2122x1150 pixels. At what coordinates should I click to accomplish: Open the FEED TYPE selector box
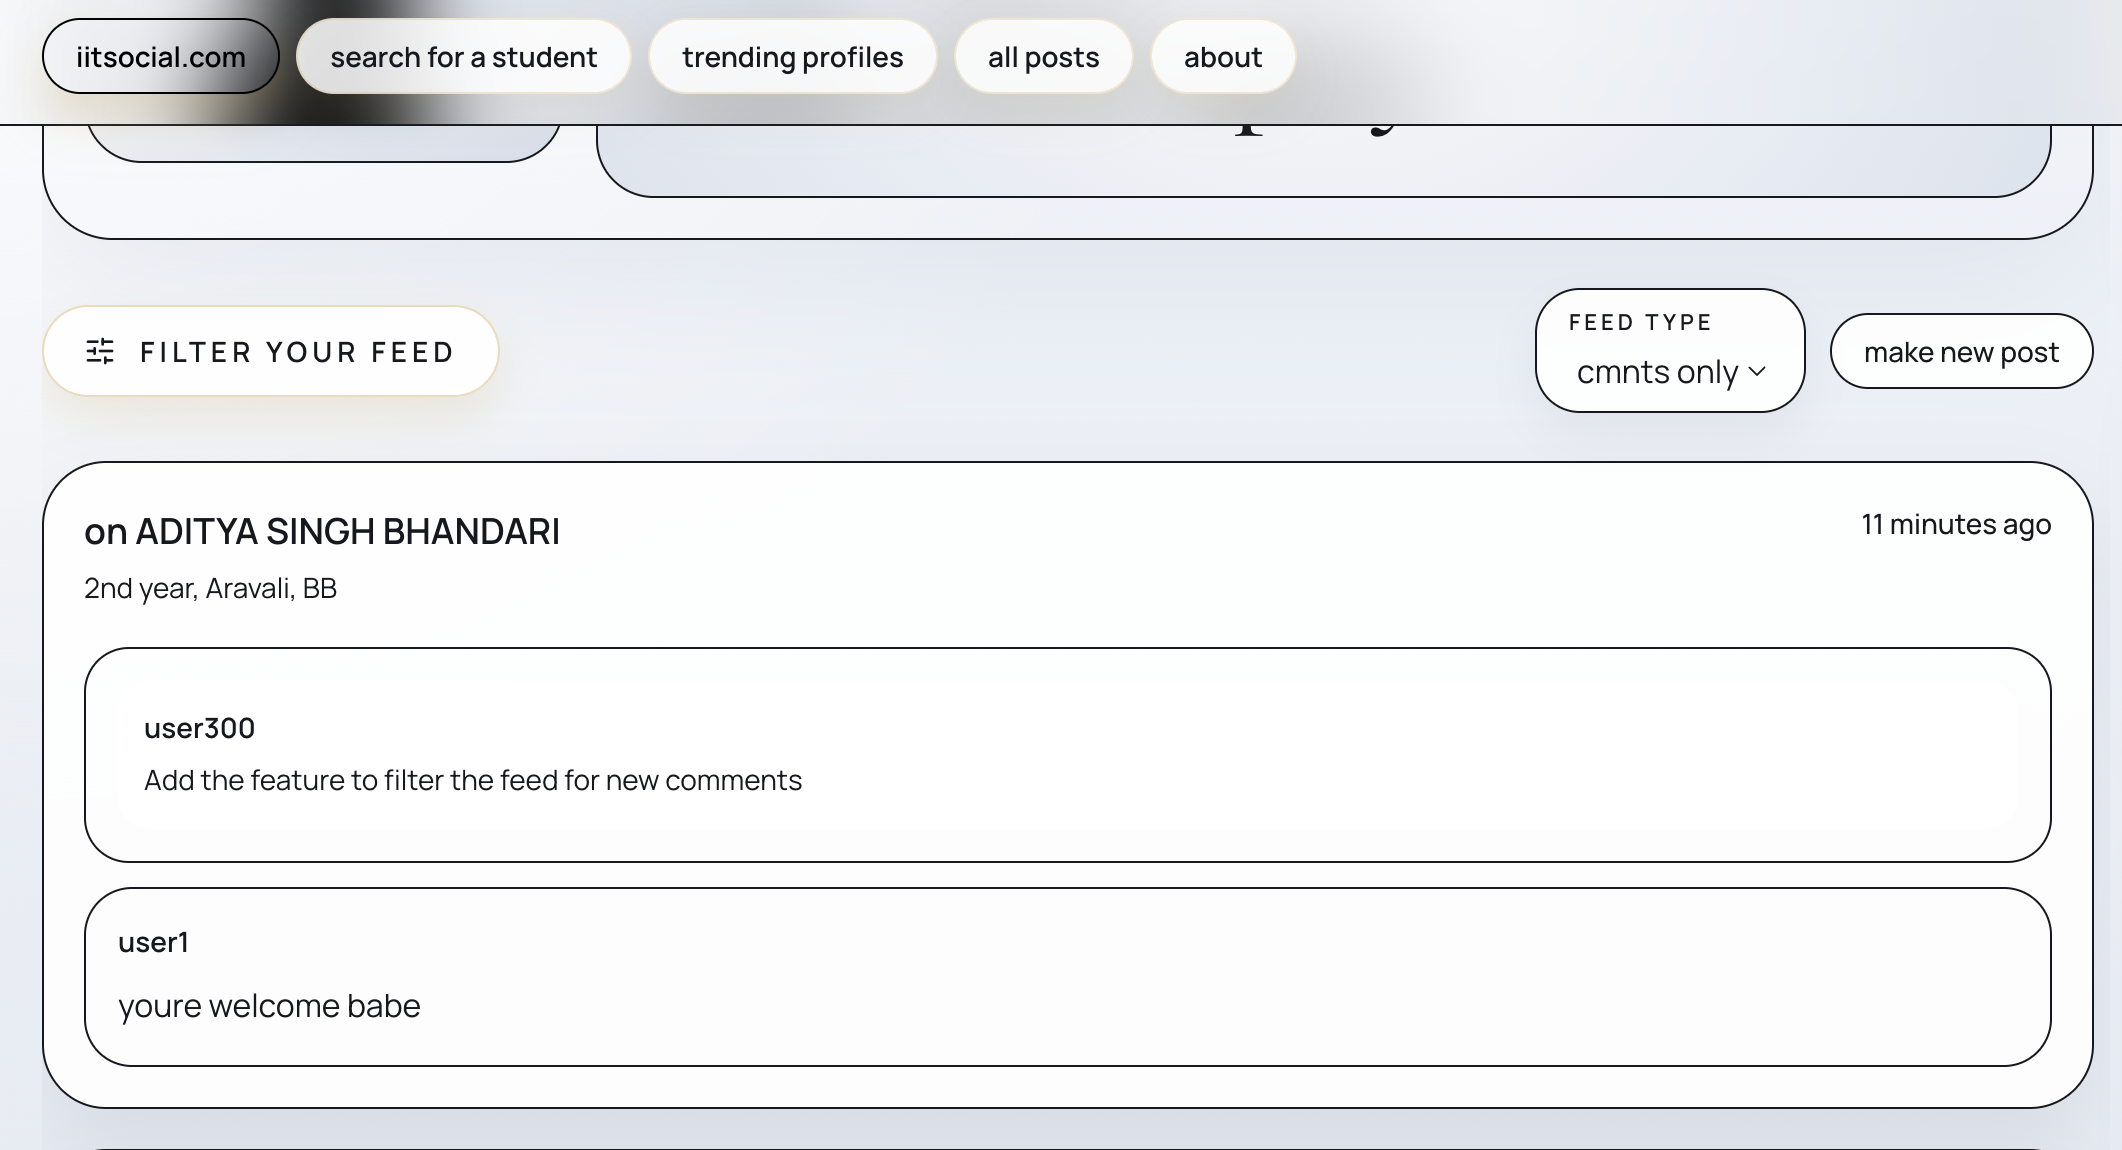(x=1669, y=351)
